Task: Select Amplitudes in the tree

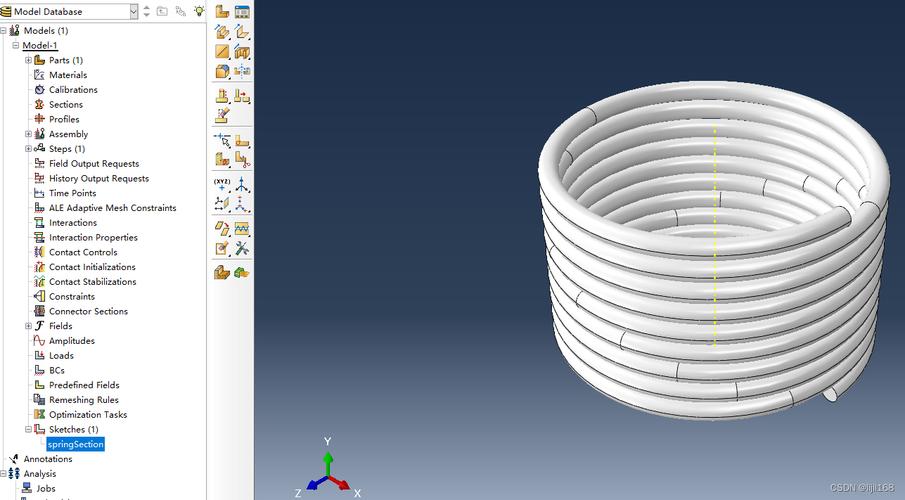Action: click(72, 341)
